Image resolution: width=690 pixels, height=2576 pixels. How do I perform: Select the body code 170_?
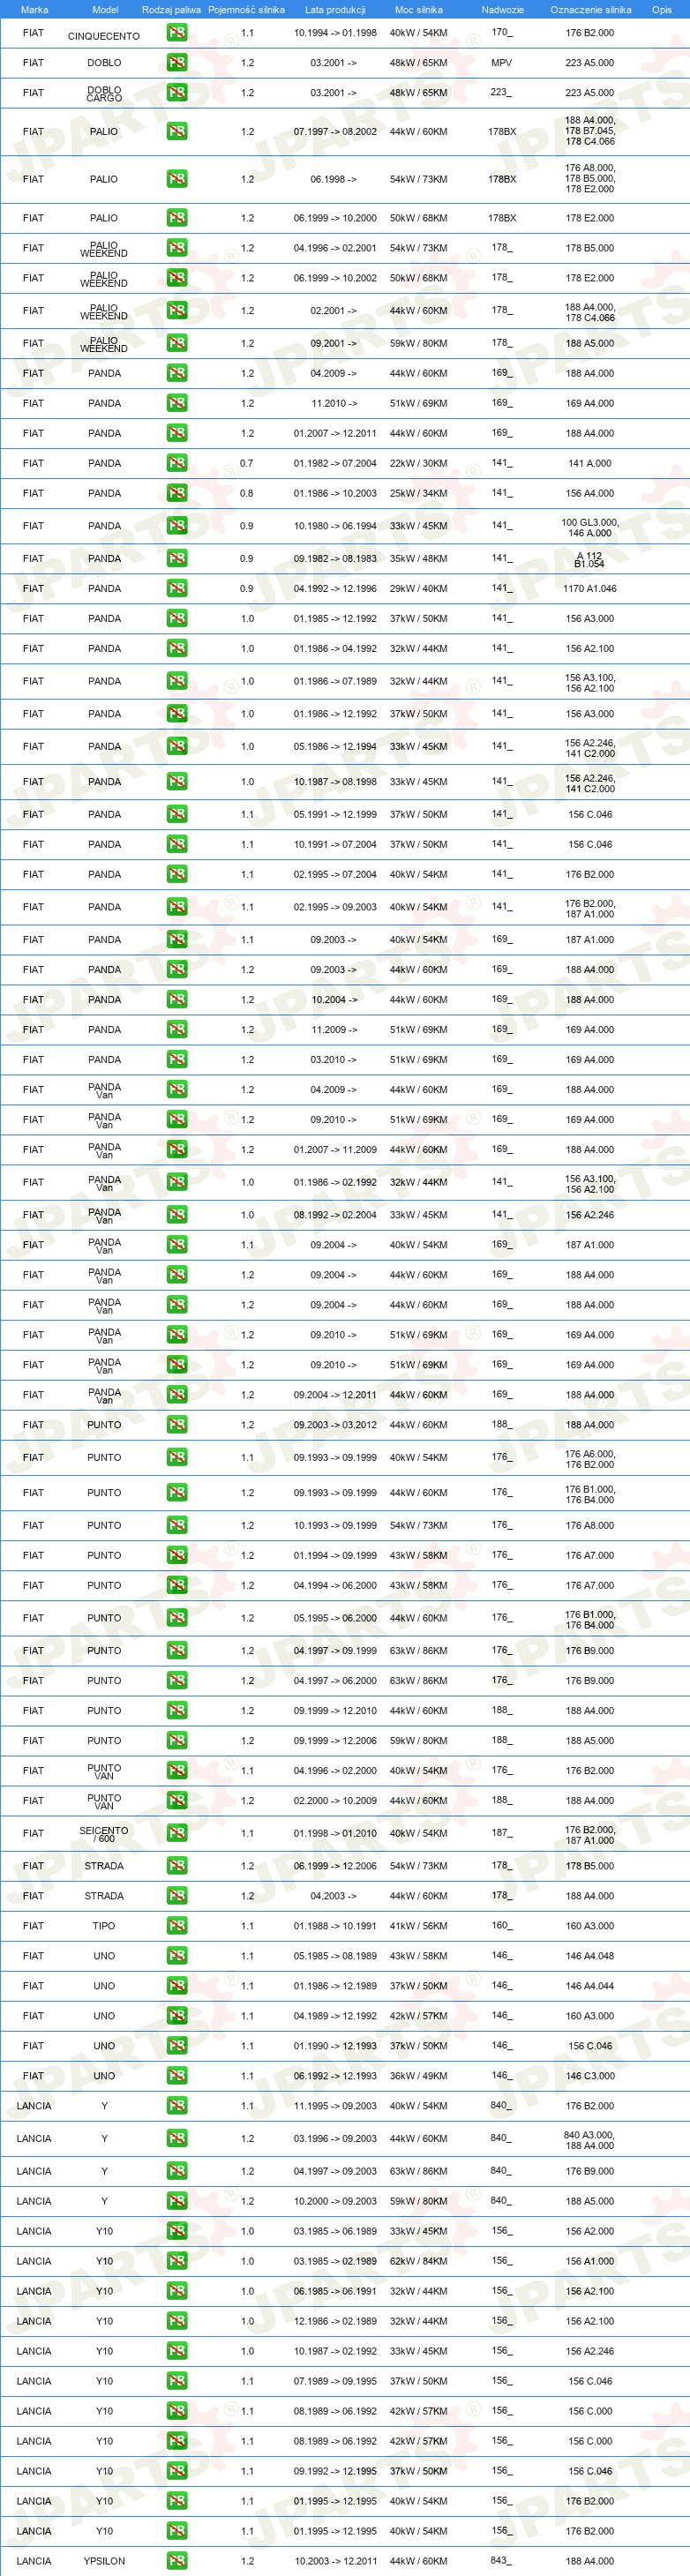(501, 32)
